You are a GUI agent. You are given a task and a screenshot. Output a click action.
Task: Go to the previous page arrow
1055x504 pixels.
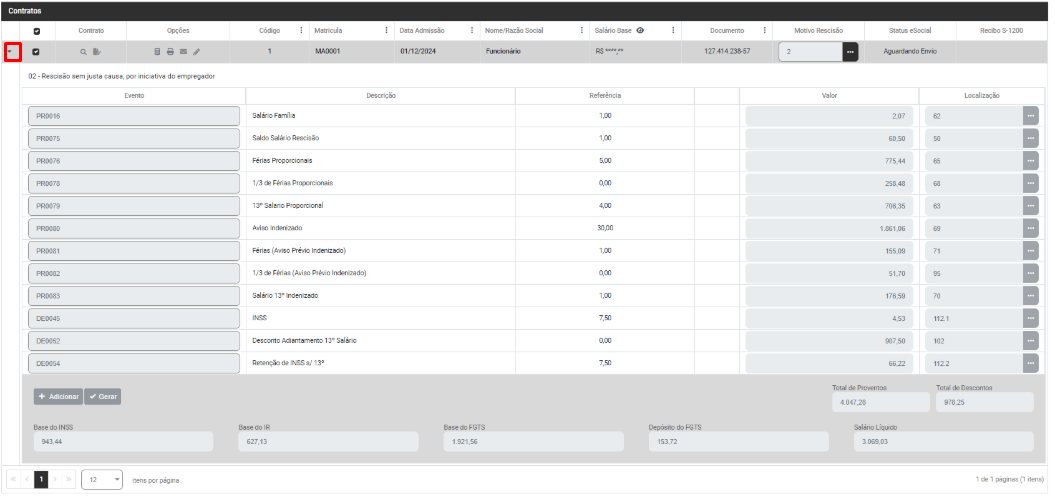click(27, 480)
